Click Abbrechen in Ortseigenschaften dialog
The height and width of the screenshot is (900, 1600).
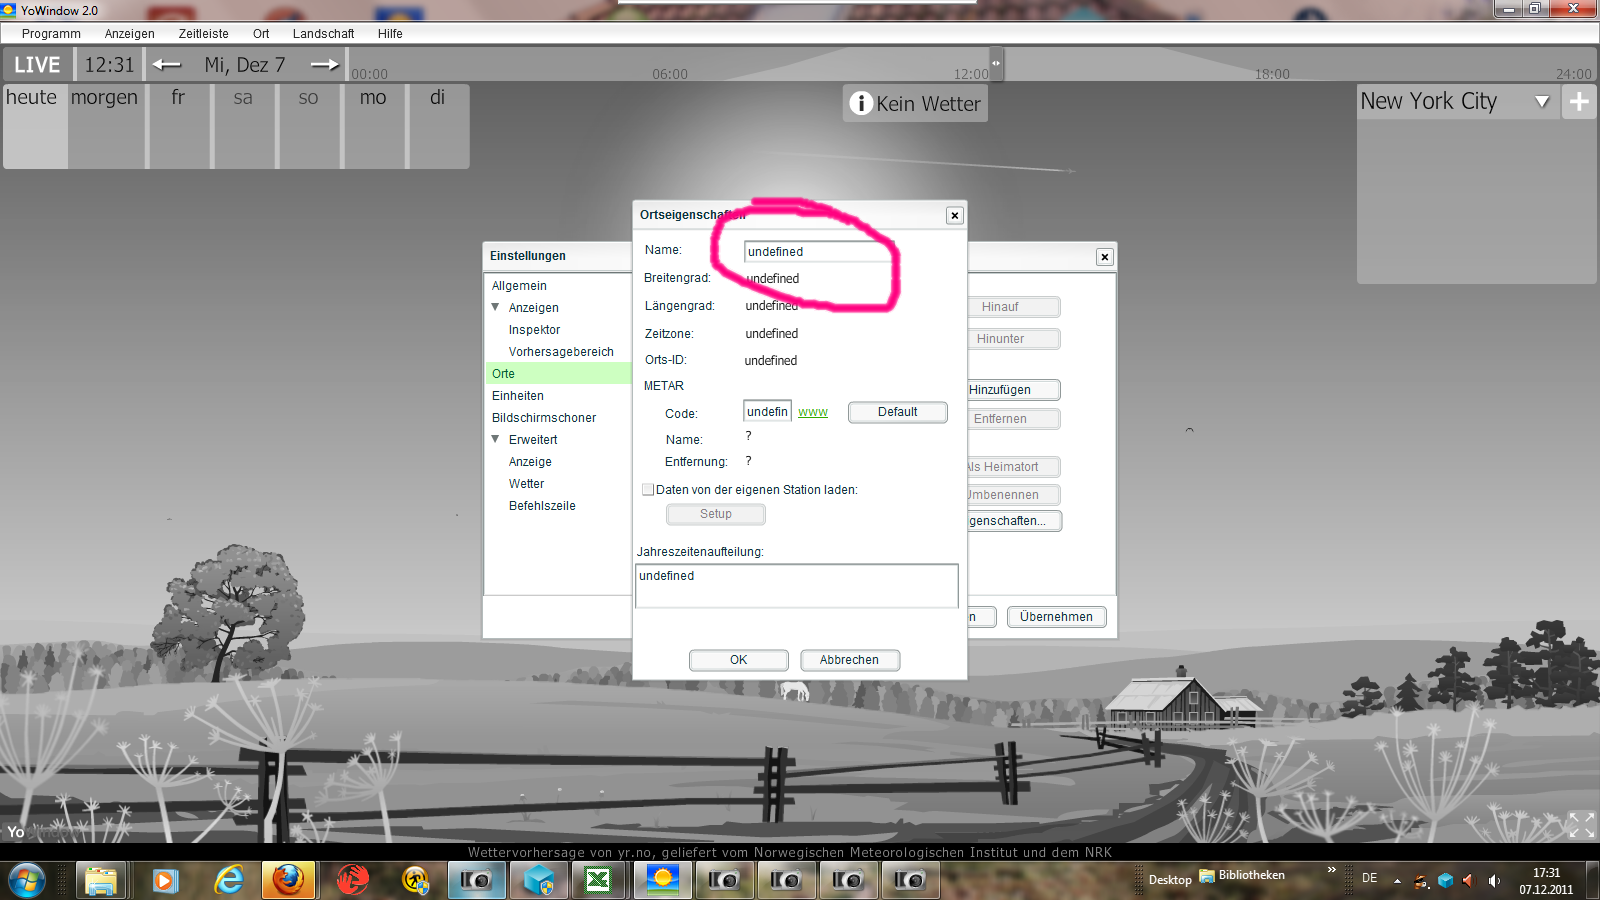point(849,660)
